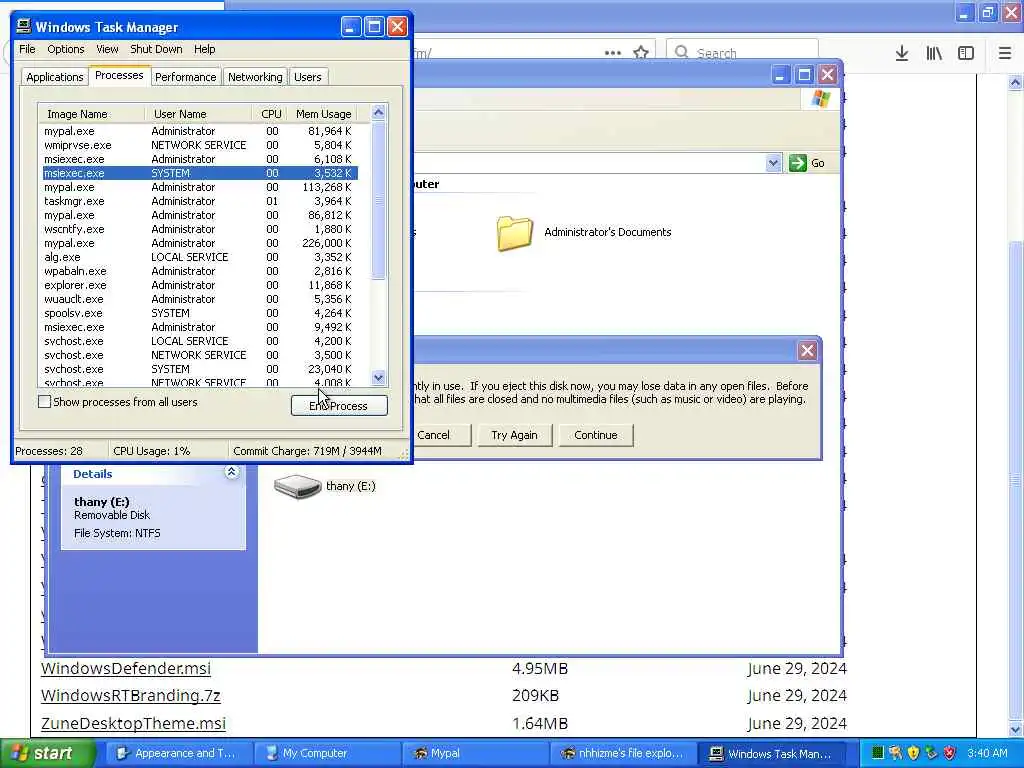This screenshot has width=1024, height=768.
Task: Sort processes by Mem Usage column
Action: pos(323,114)
